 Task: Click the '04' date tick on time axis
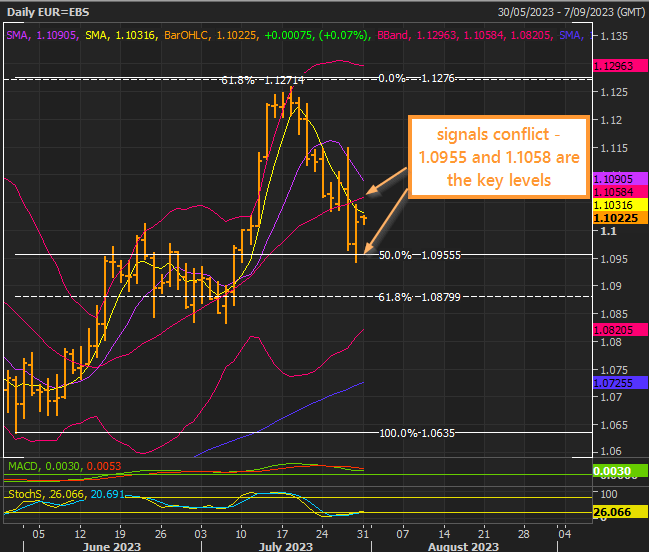click(x=565, y=534)
